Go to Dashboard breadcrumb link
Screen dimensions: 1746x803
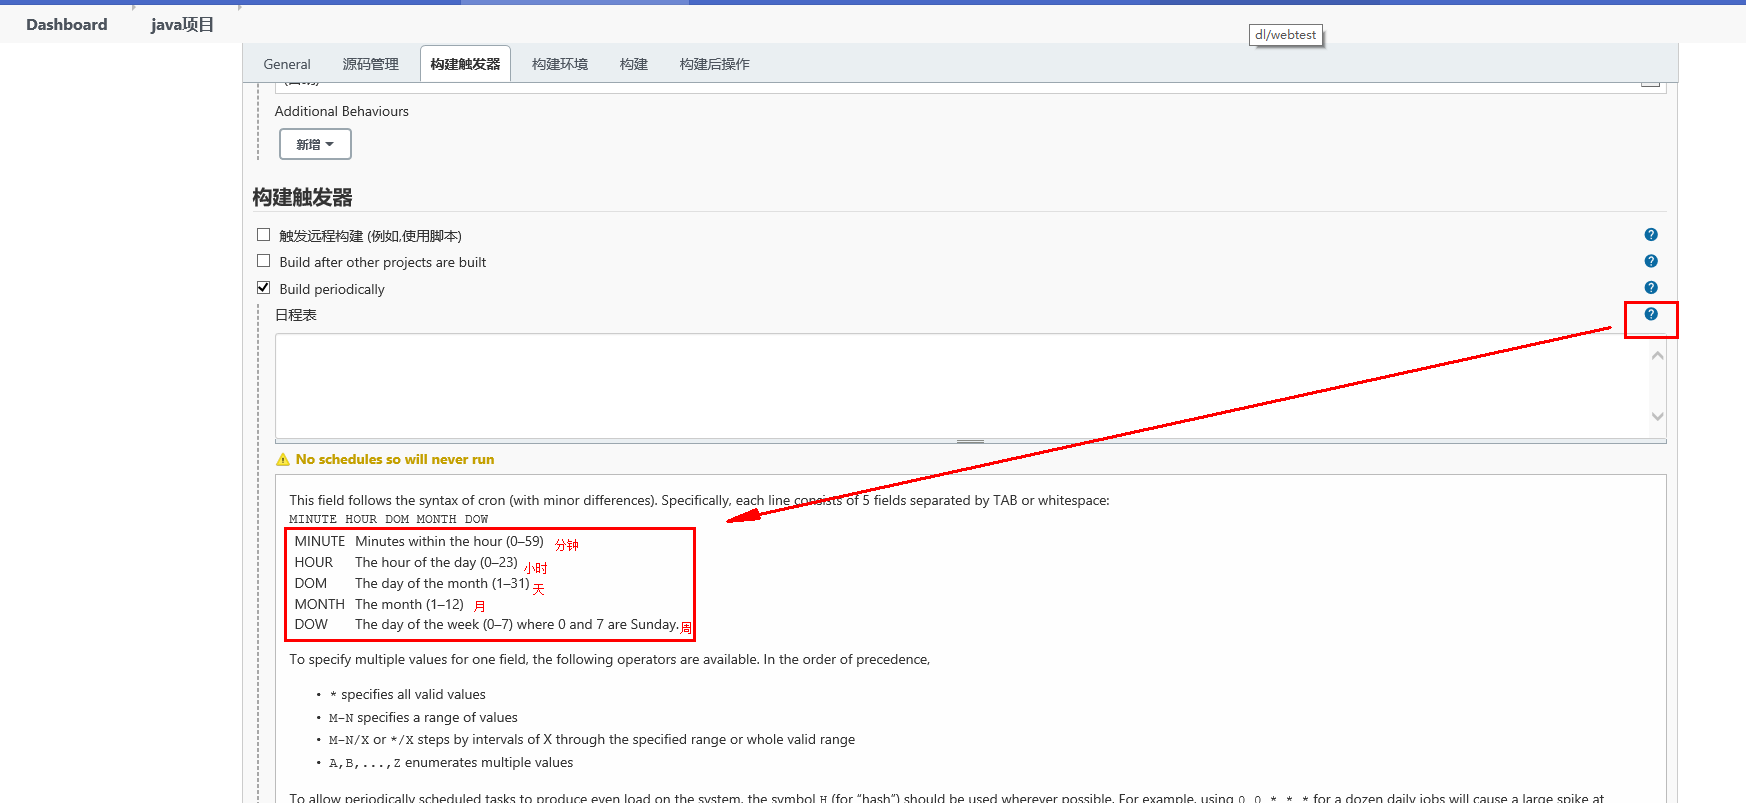[x=67, y=24]
